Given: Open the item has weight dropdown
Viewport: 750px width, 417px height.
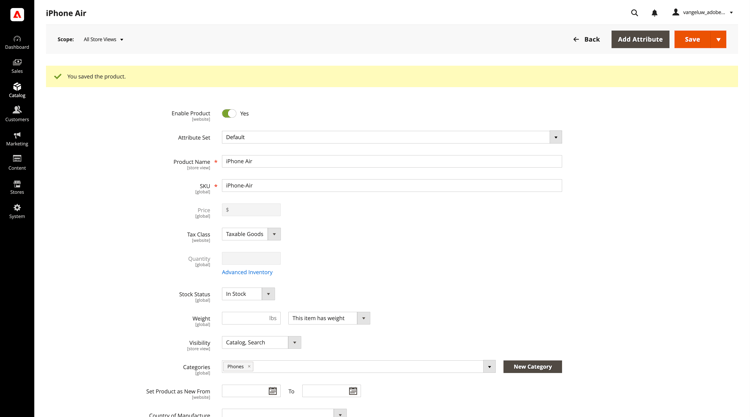Looking at the screenshot, I should tap(329, 318).
